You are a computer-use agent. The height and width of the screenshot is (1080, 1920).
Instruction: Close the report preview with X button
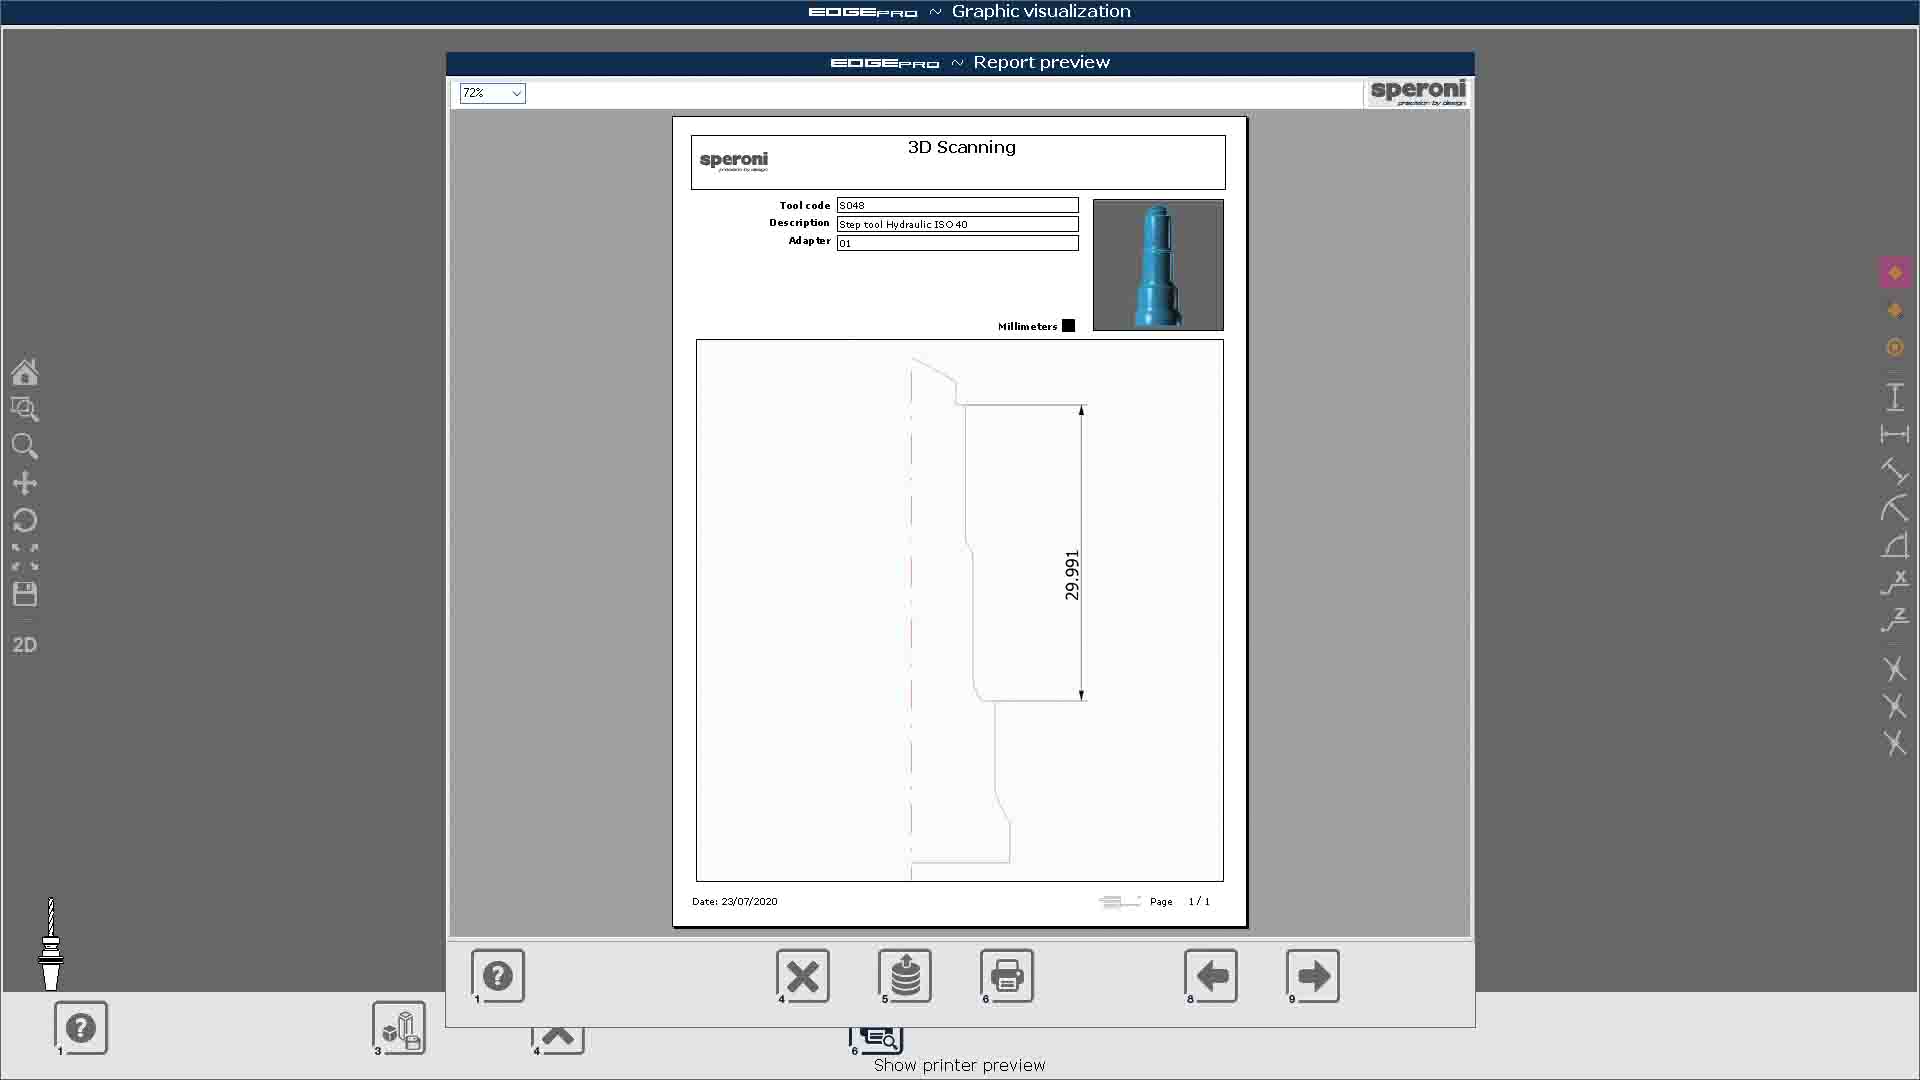click(x=803, y=976)
